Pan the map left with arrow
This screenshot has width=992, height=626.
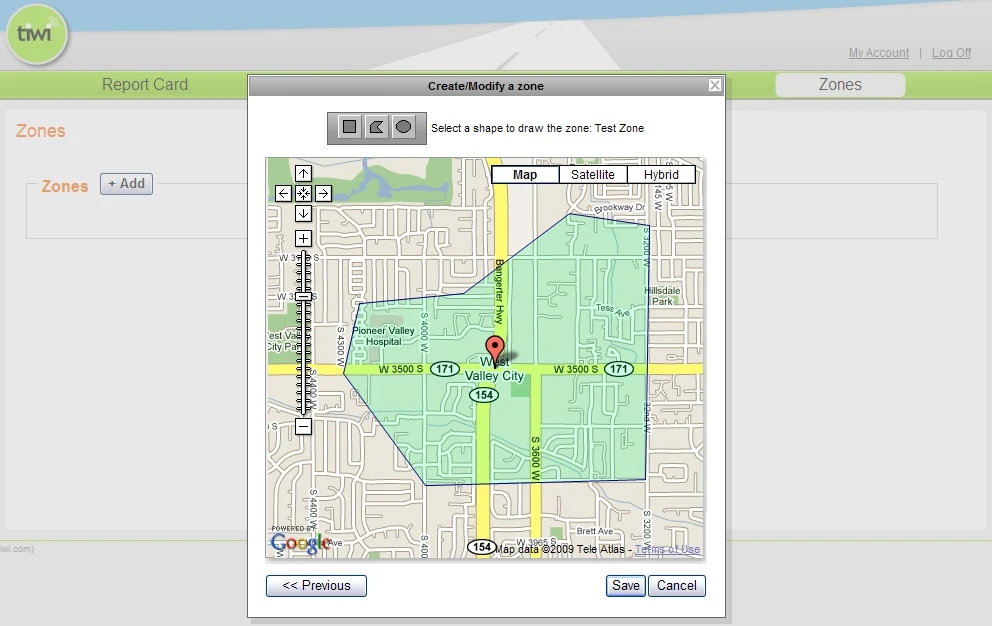pos(283,194)
